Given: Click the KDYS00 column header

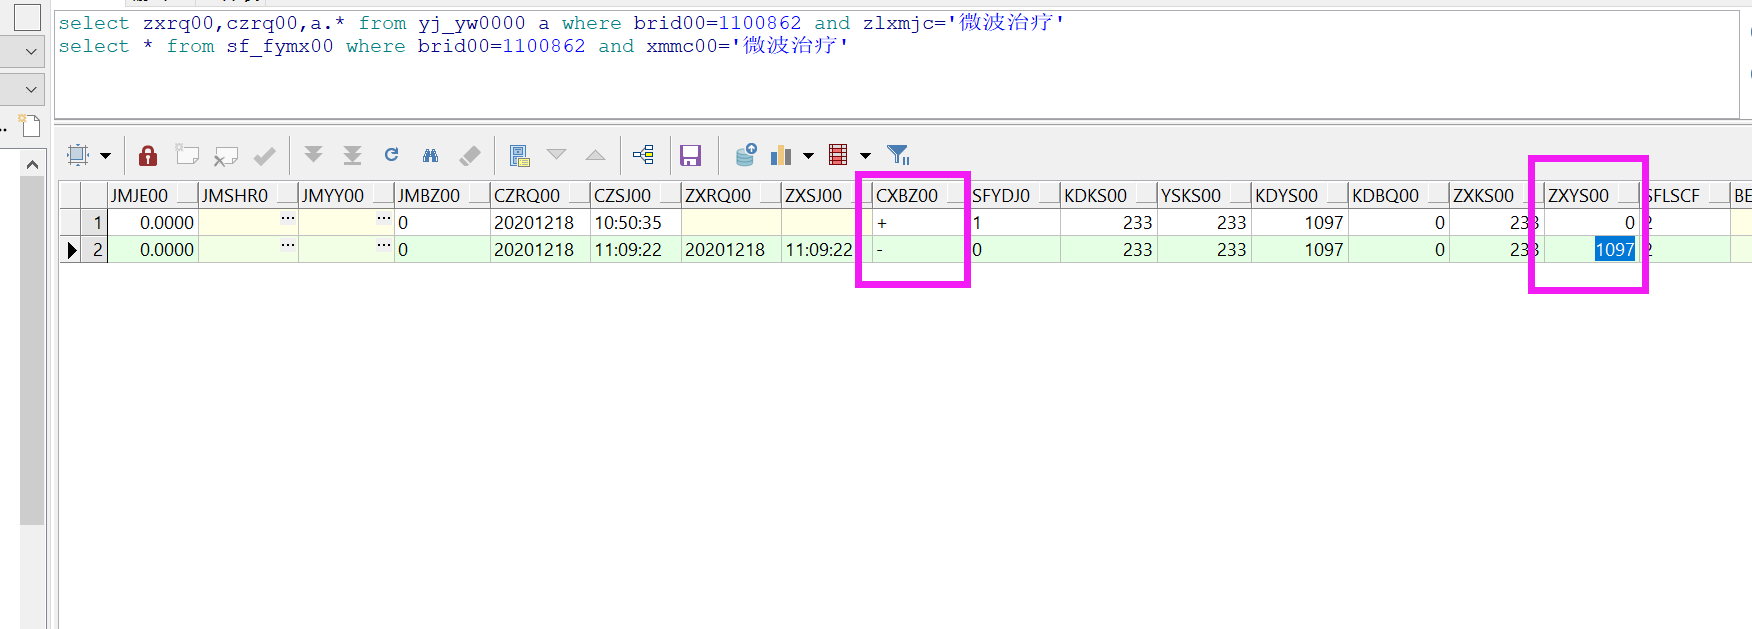Looking at the screenshot, I should coord(1299,195).
